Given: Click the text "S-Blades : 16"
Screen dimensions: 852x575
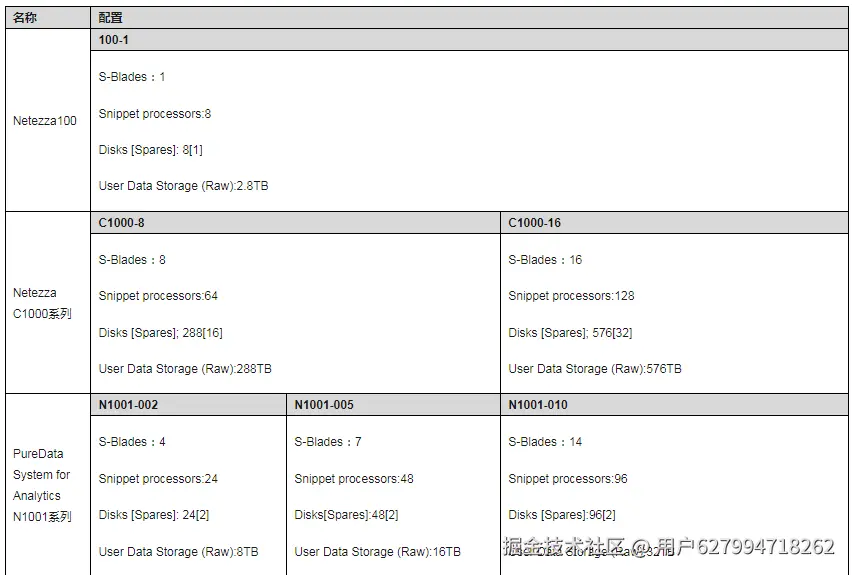Looking at the screenshot, I should pyautogui.click(x=545, y=260).
